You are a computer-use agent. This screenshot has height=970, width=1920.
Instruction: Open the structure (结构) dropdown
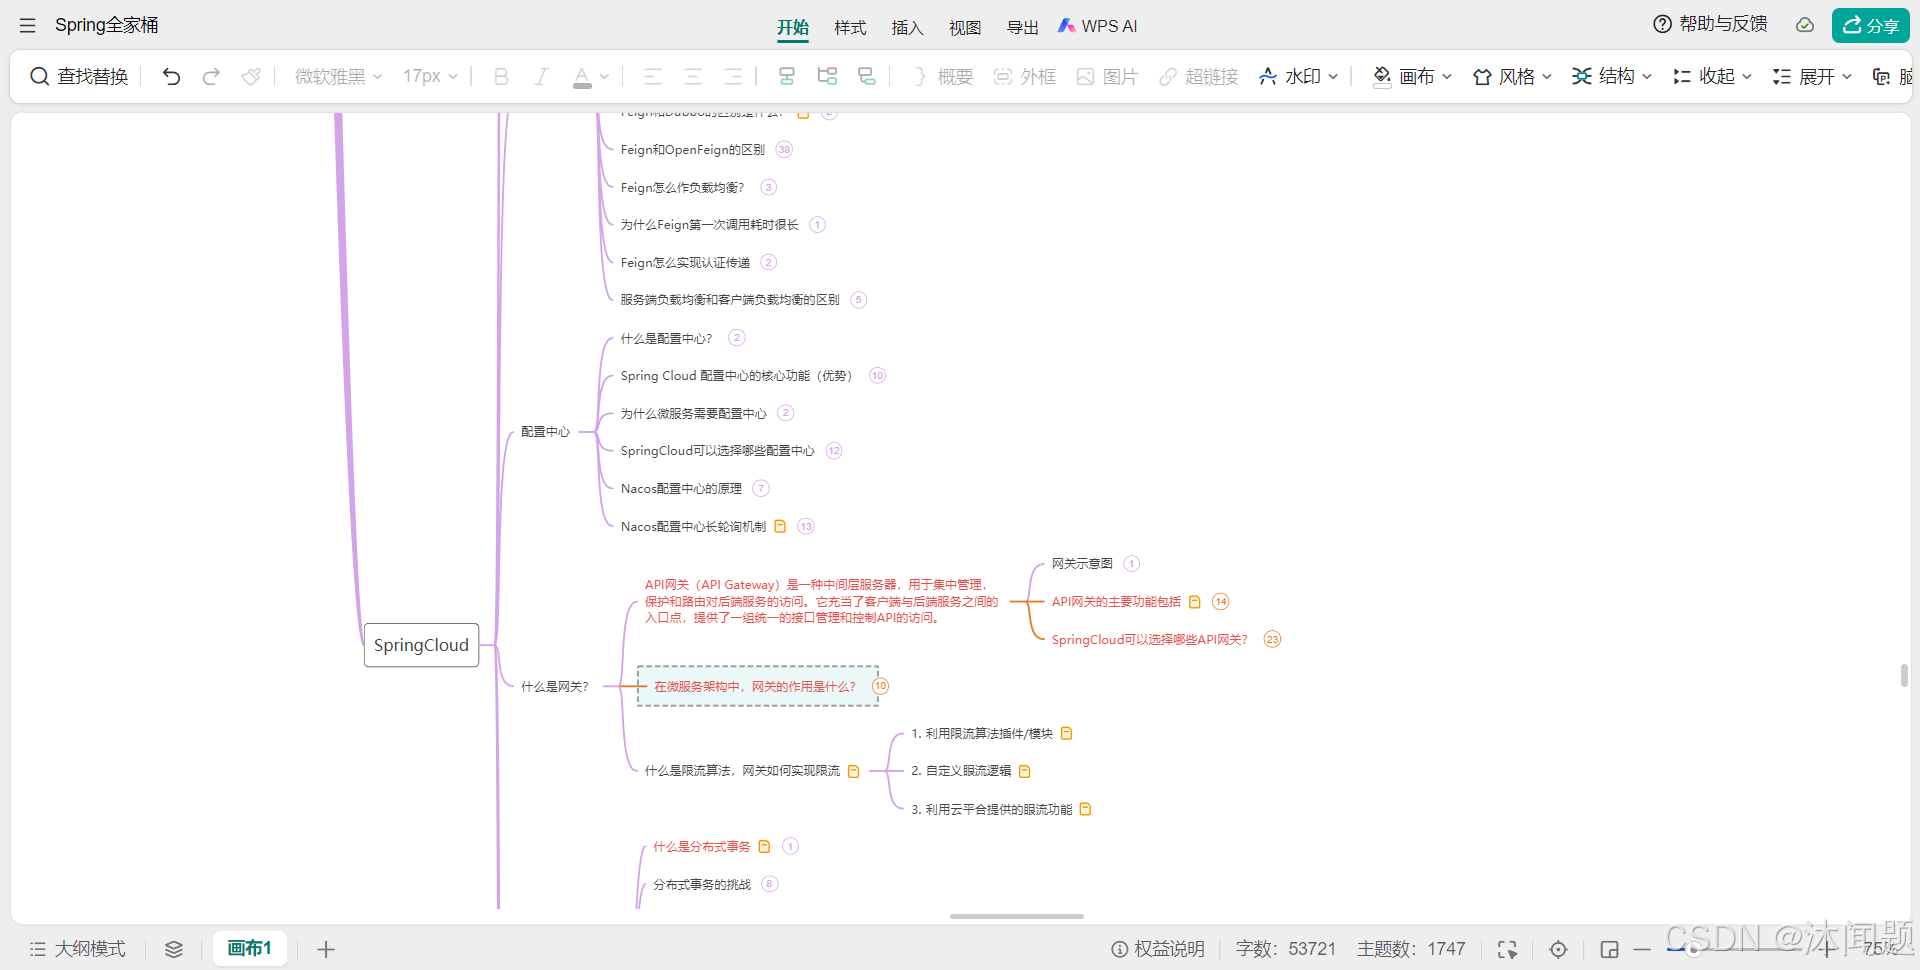tap(1612, 76)
